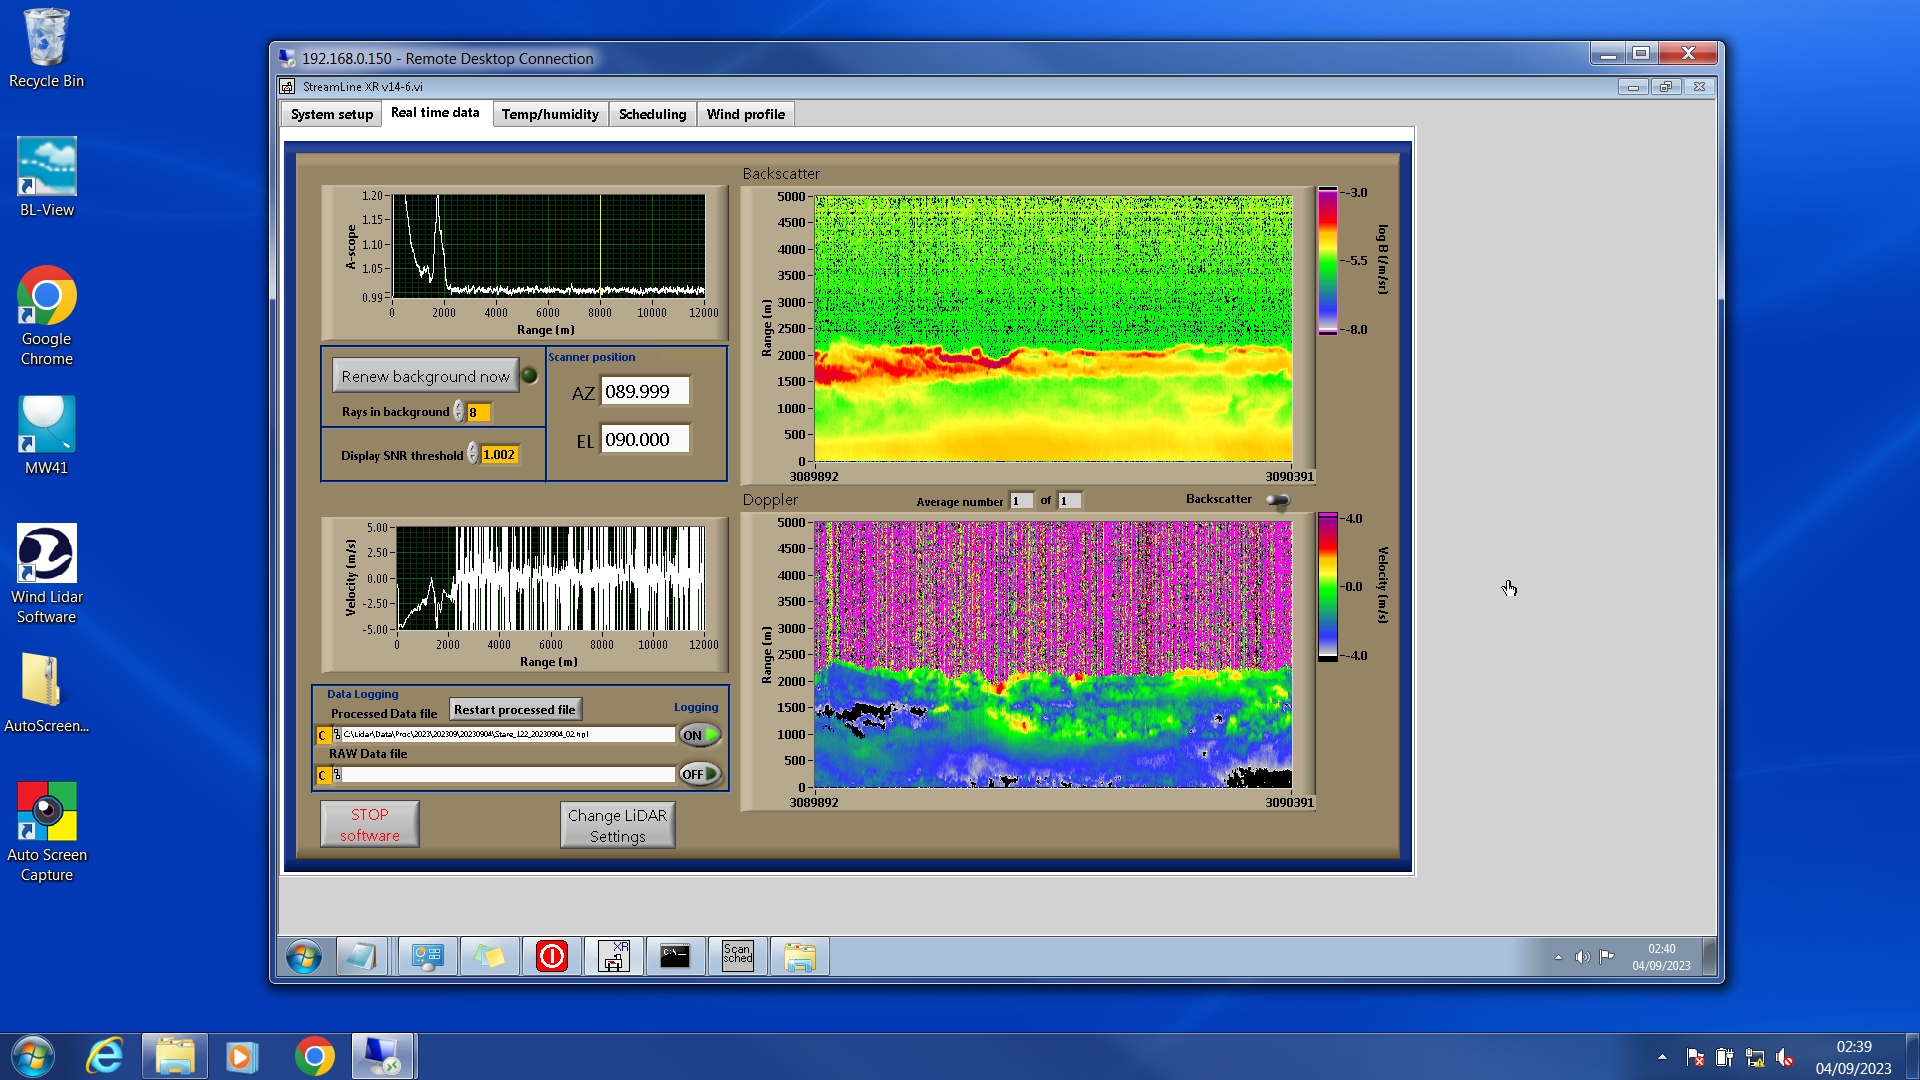Open the BL-View desktop shortcut
Screen dimensions: 1920x1080
click(x=46, y=178)
